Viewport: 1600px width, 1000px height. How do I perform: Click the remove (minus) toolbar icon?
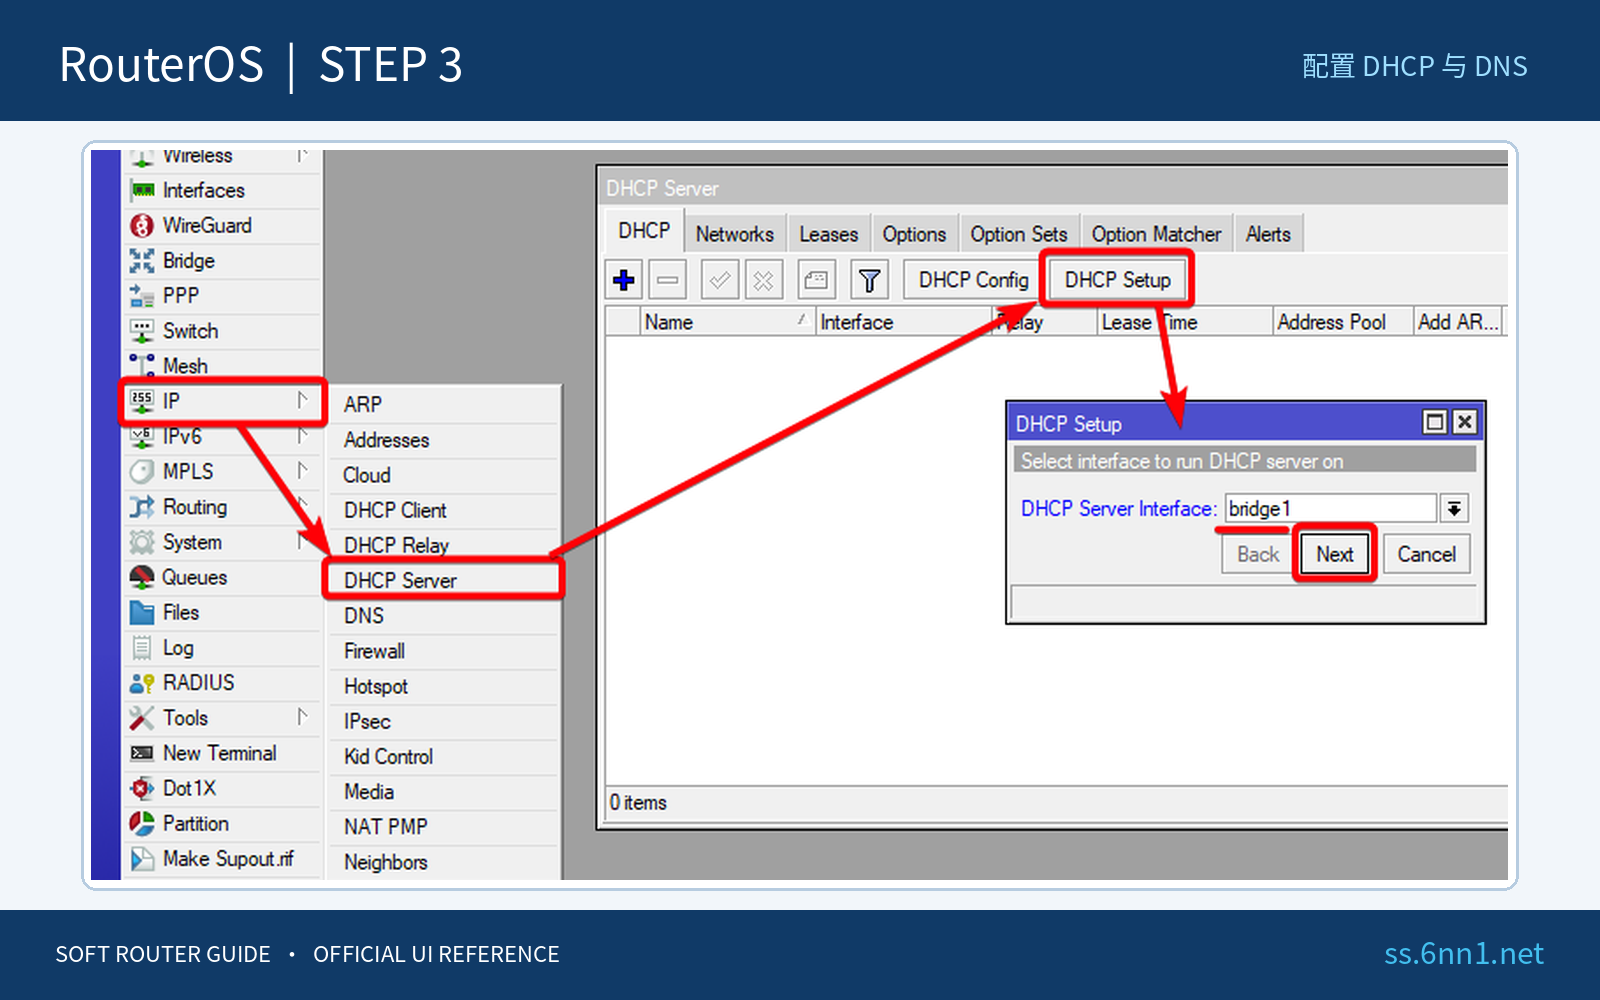coord(668,280)
